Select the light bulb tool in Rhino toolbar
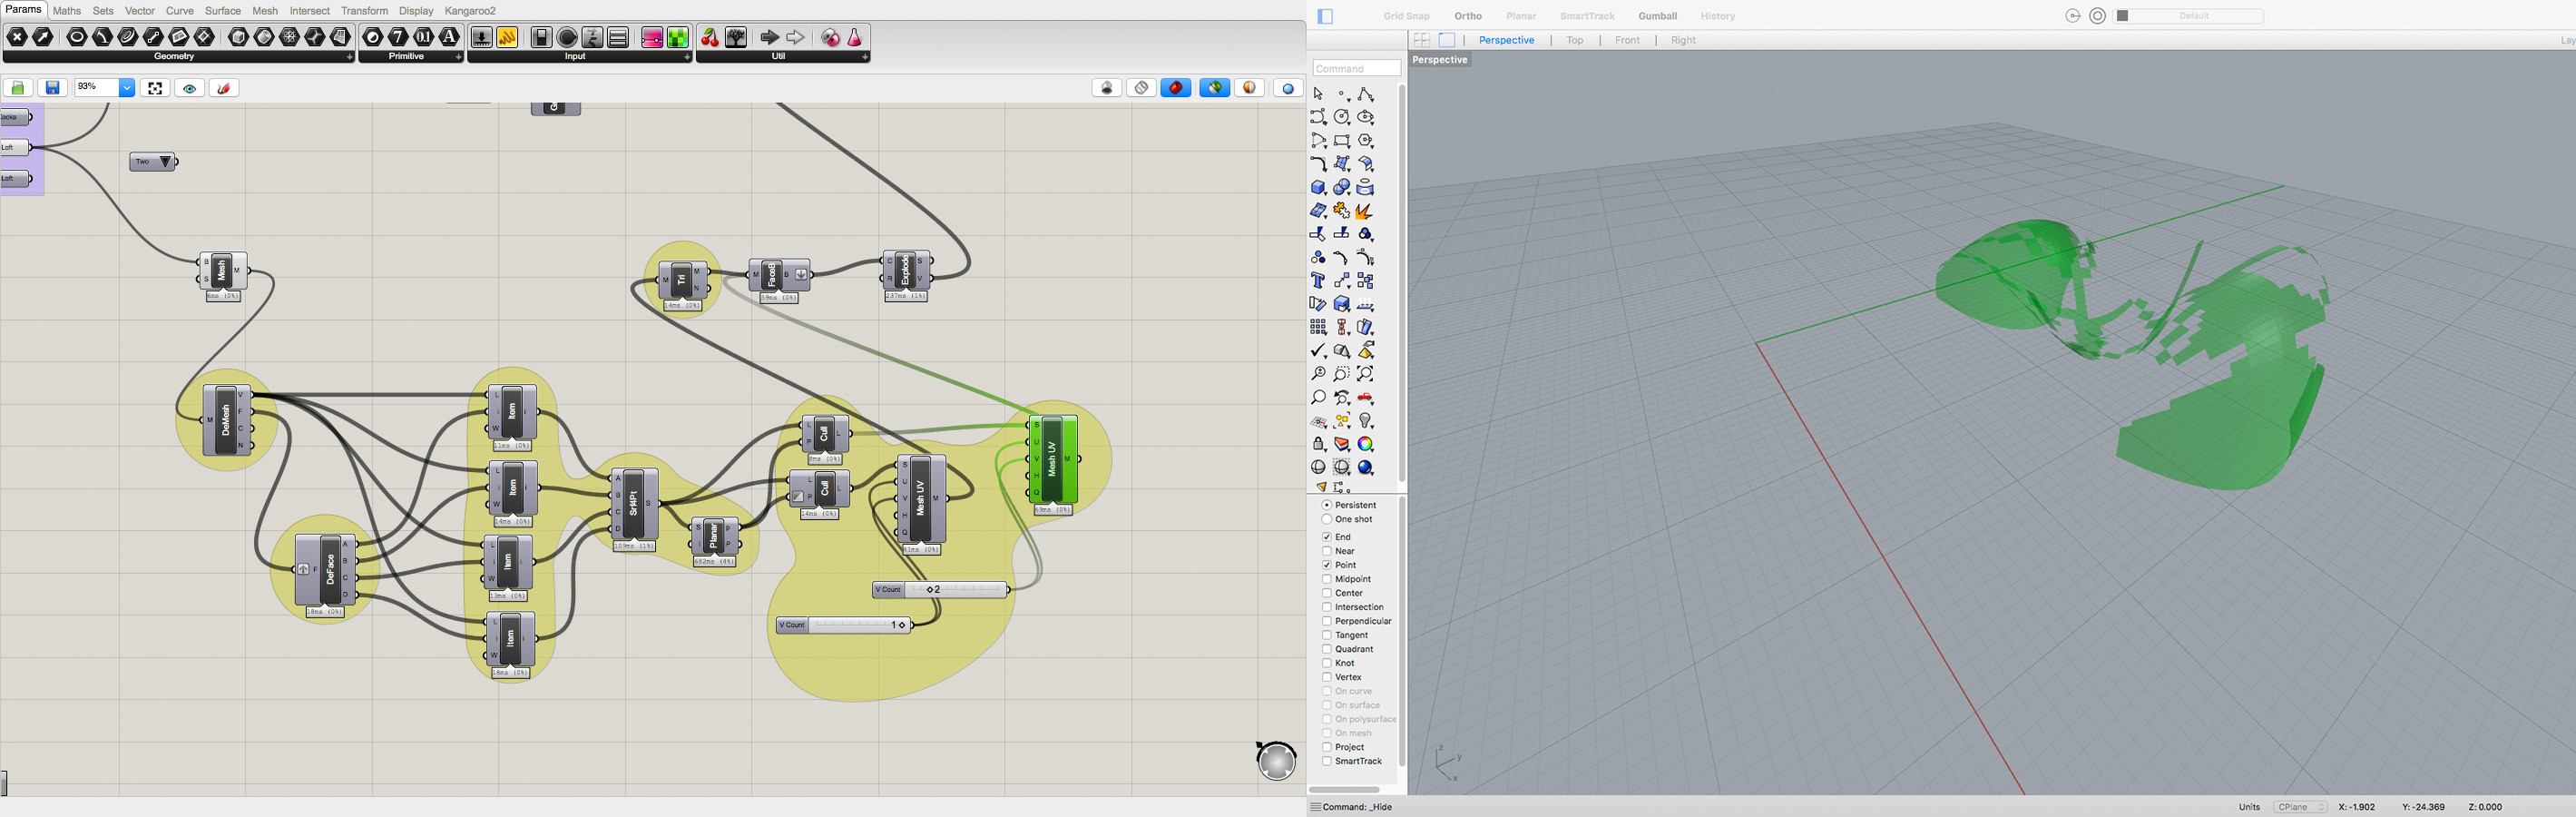This screenshot has width=2576, height=817. (x=1366, y=421)
